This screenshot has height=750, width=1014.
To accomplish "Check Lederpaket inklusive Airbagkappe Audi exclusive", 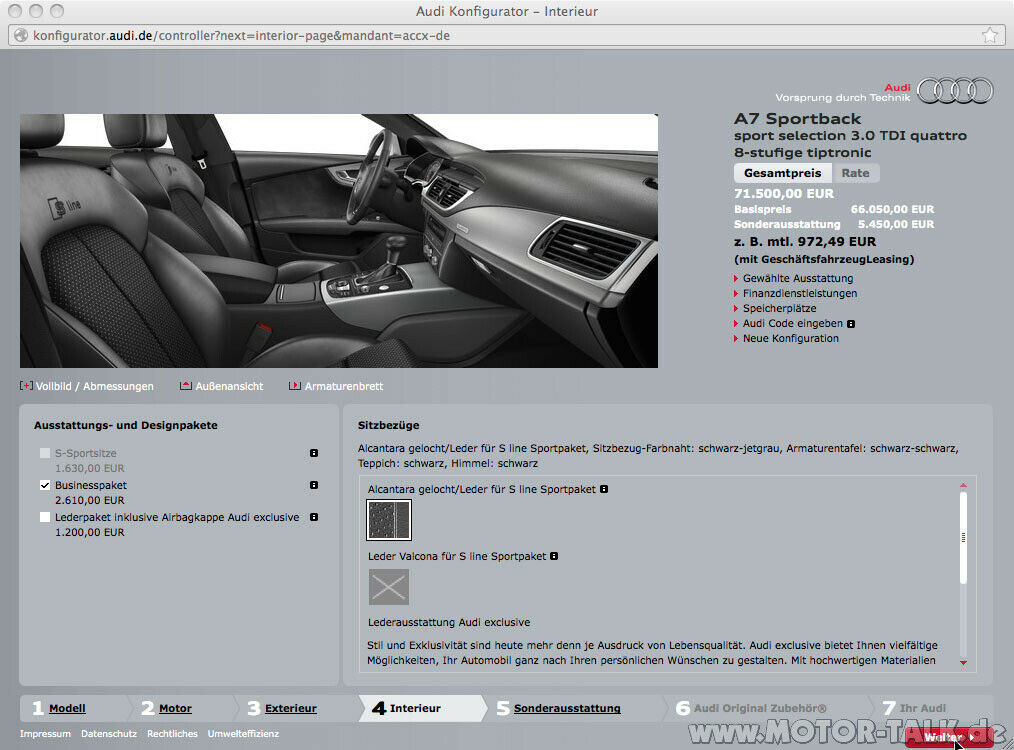I will tap(44, 517).
